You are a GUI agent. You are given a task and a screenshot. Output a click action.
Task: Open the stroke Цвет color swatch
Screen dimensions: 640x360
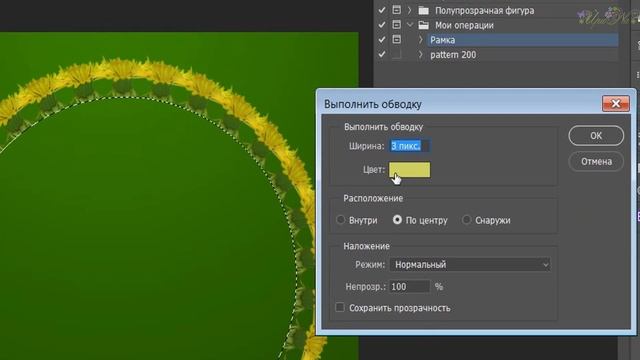[409, 170]
